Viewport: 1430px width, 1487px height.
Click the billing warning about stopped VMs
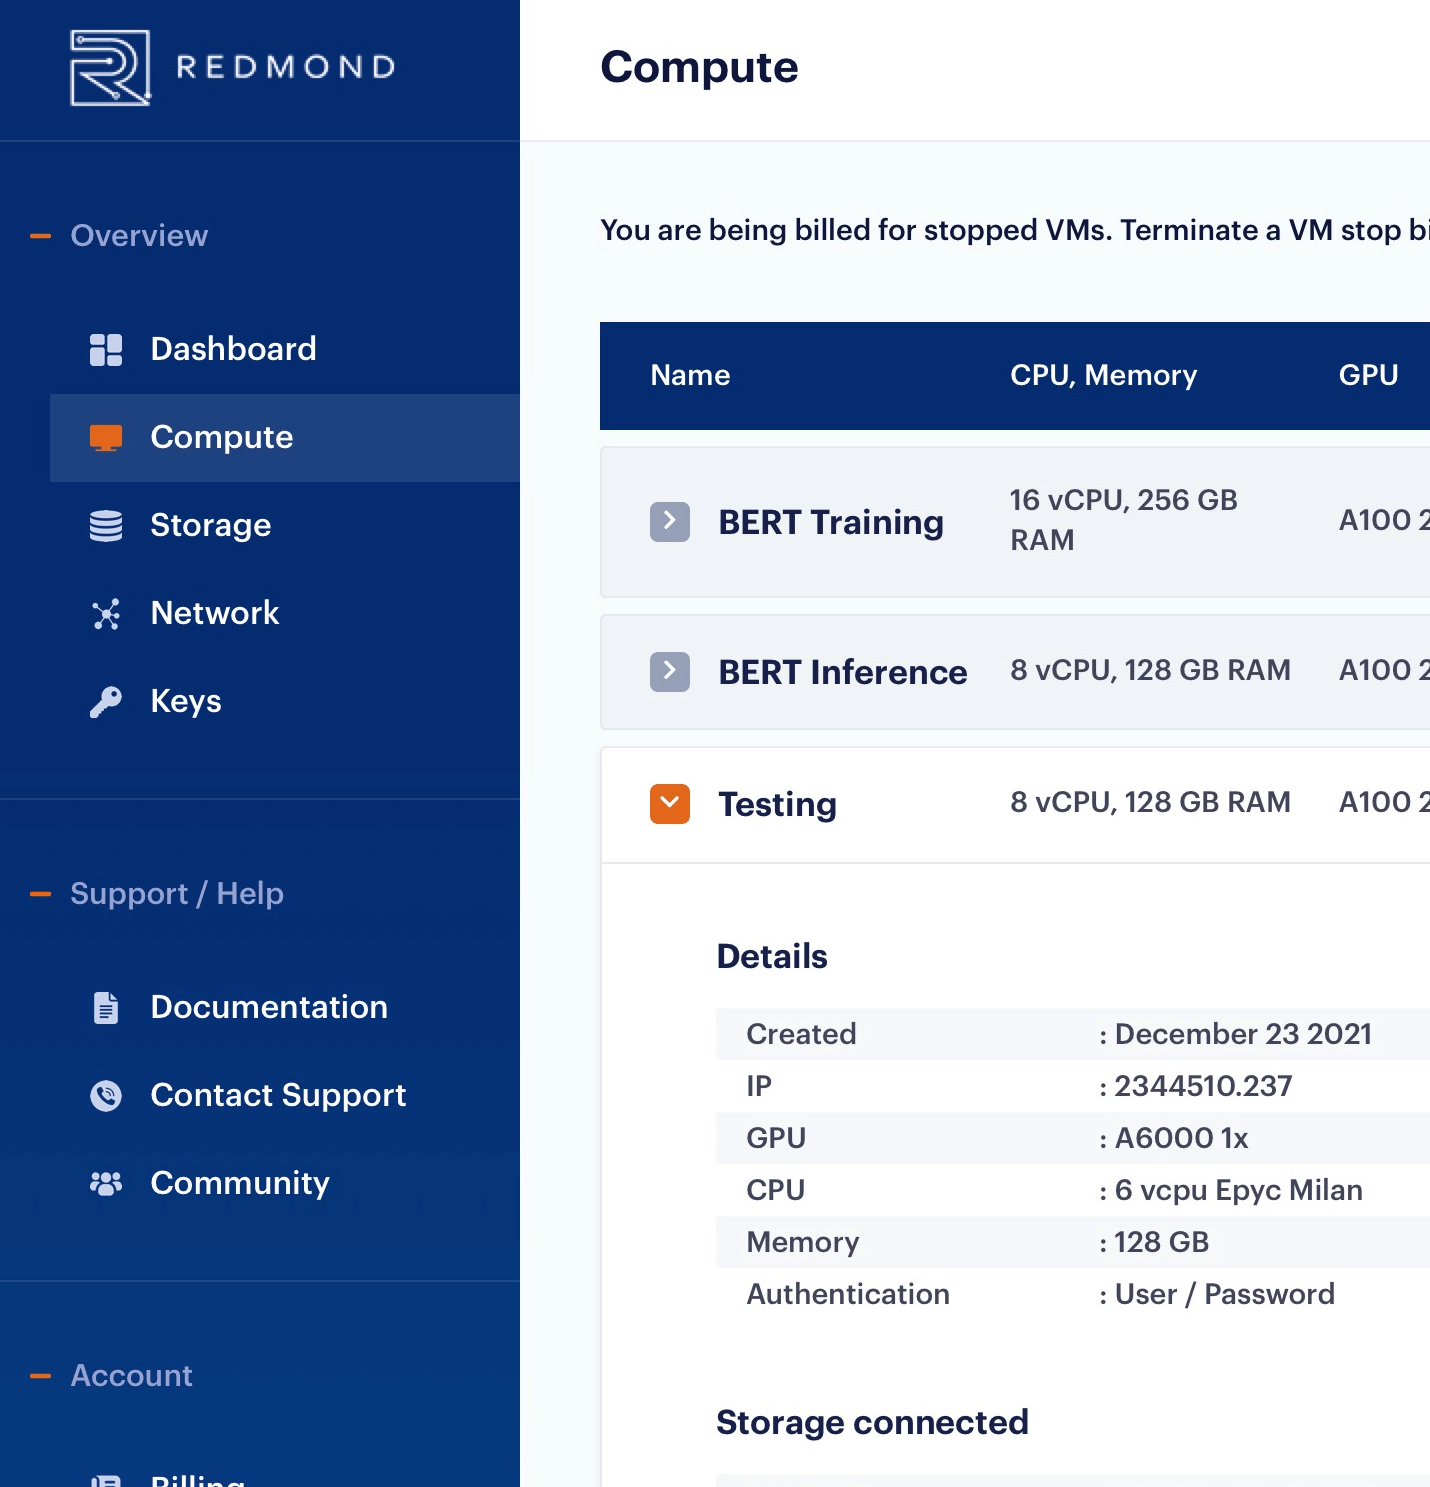pos(1014,231)
